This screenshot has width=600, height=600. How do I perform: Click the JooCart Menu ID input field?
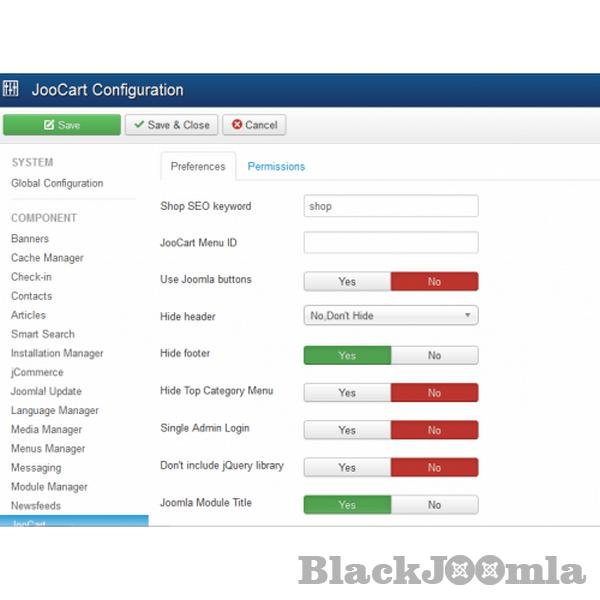point(390,243)
